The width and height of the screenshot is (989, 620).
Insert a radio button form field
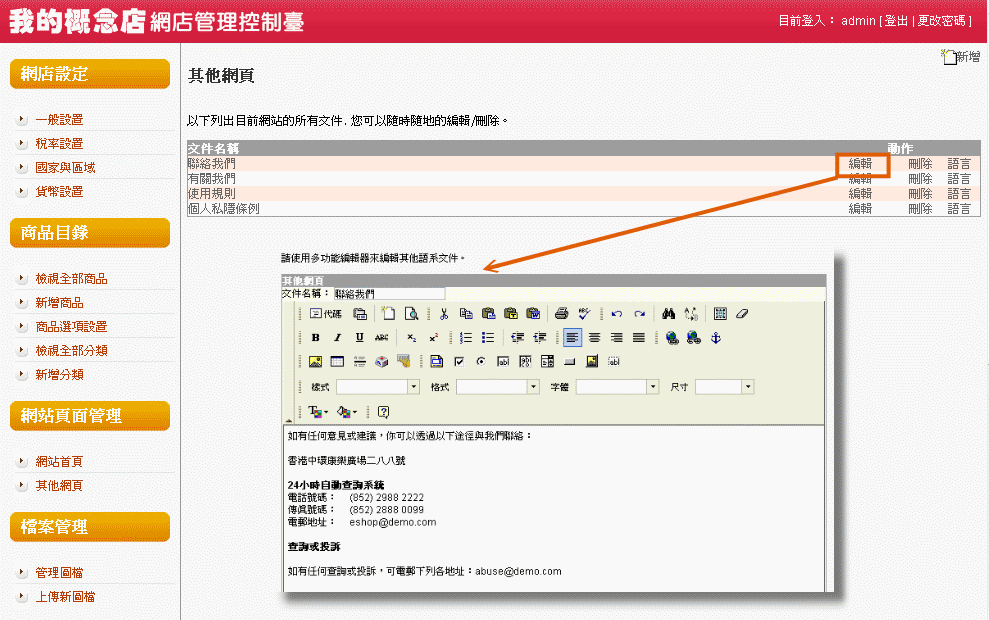(481, 362)
